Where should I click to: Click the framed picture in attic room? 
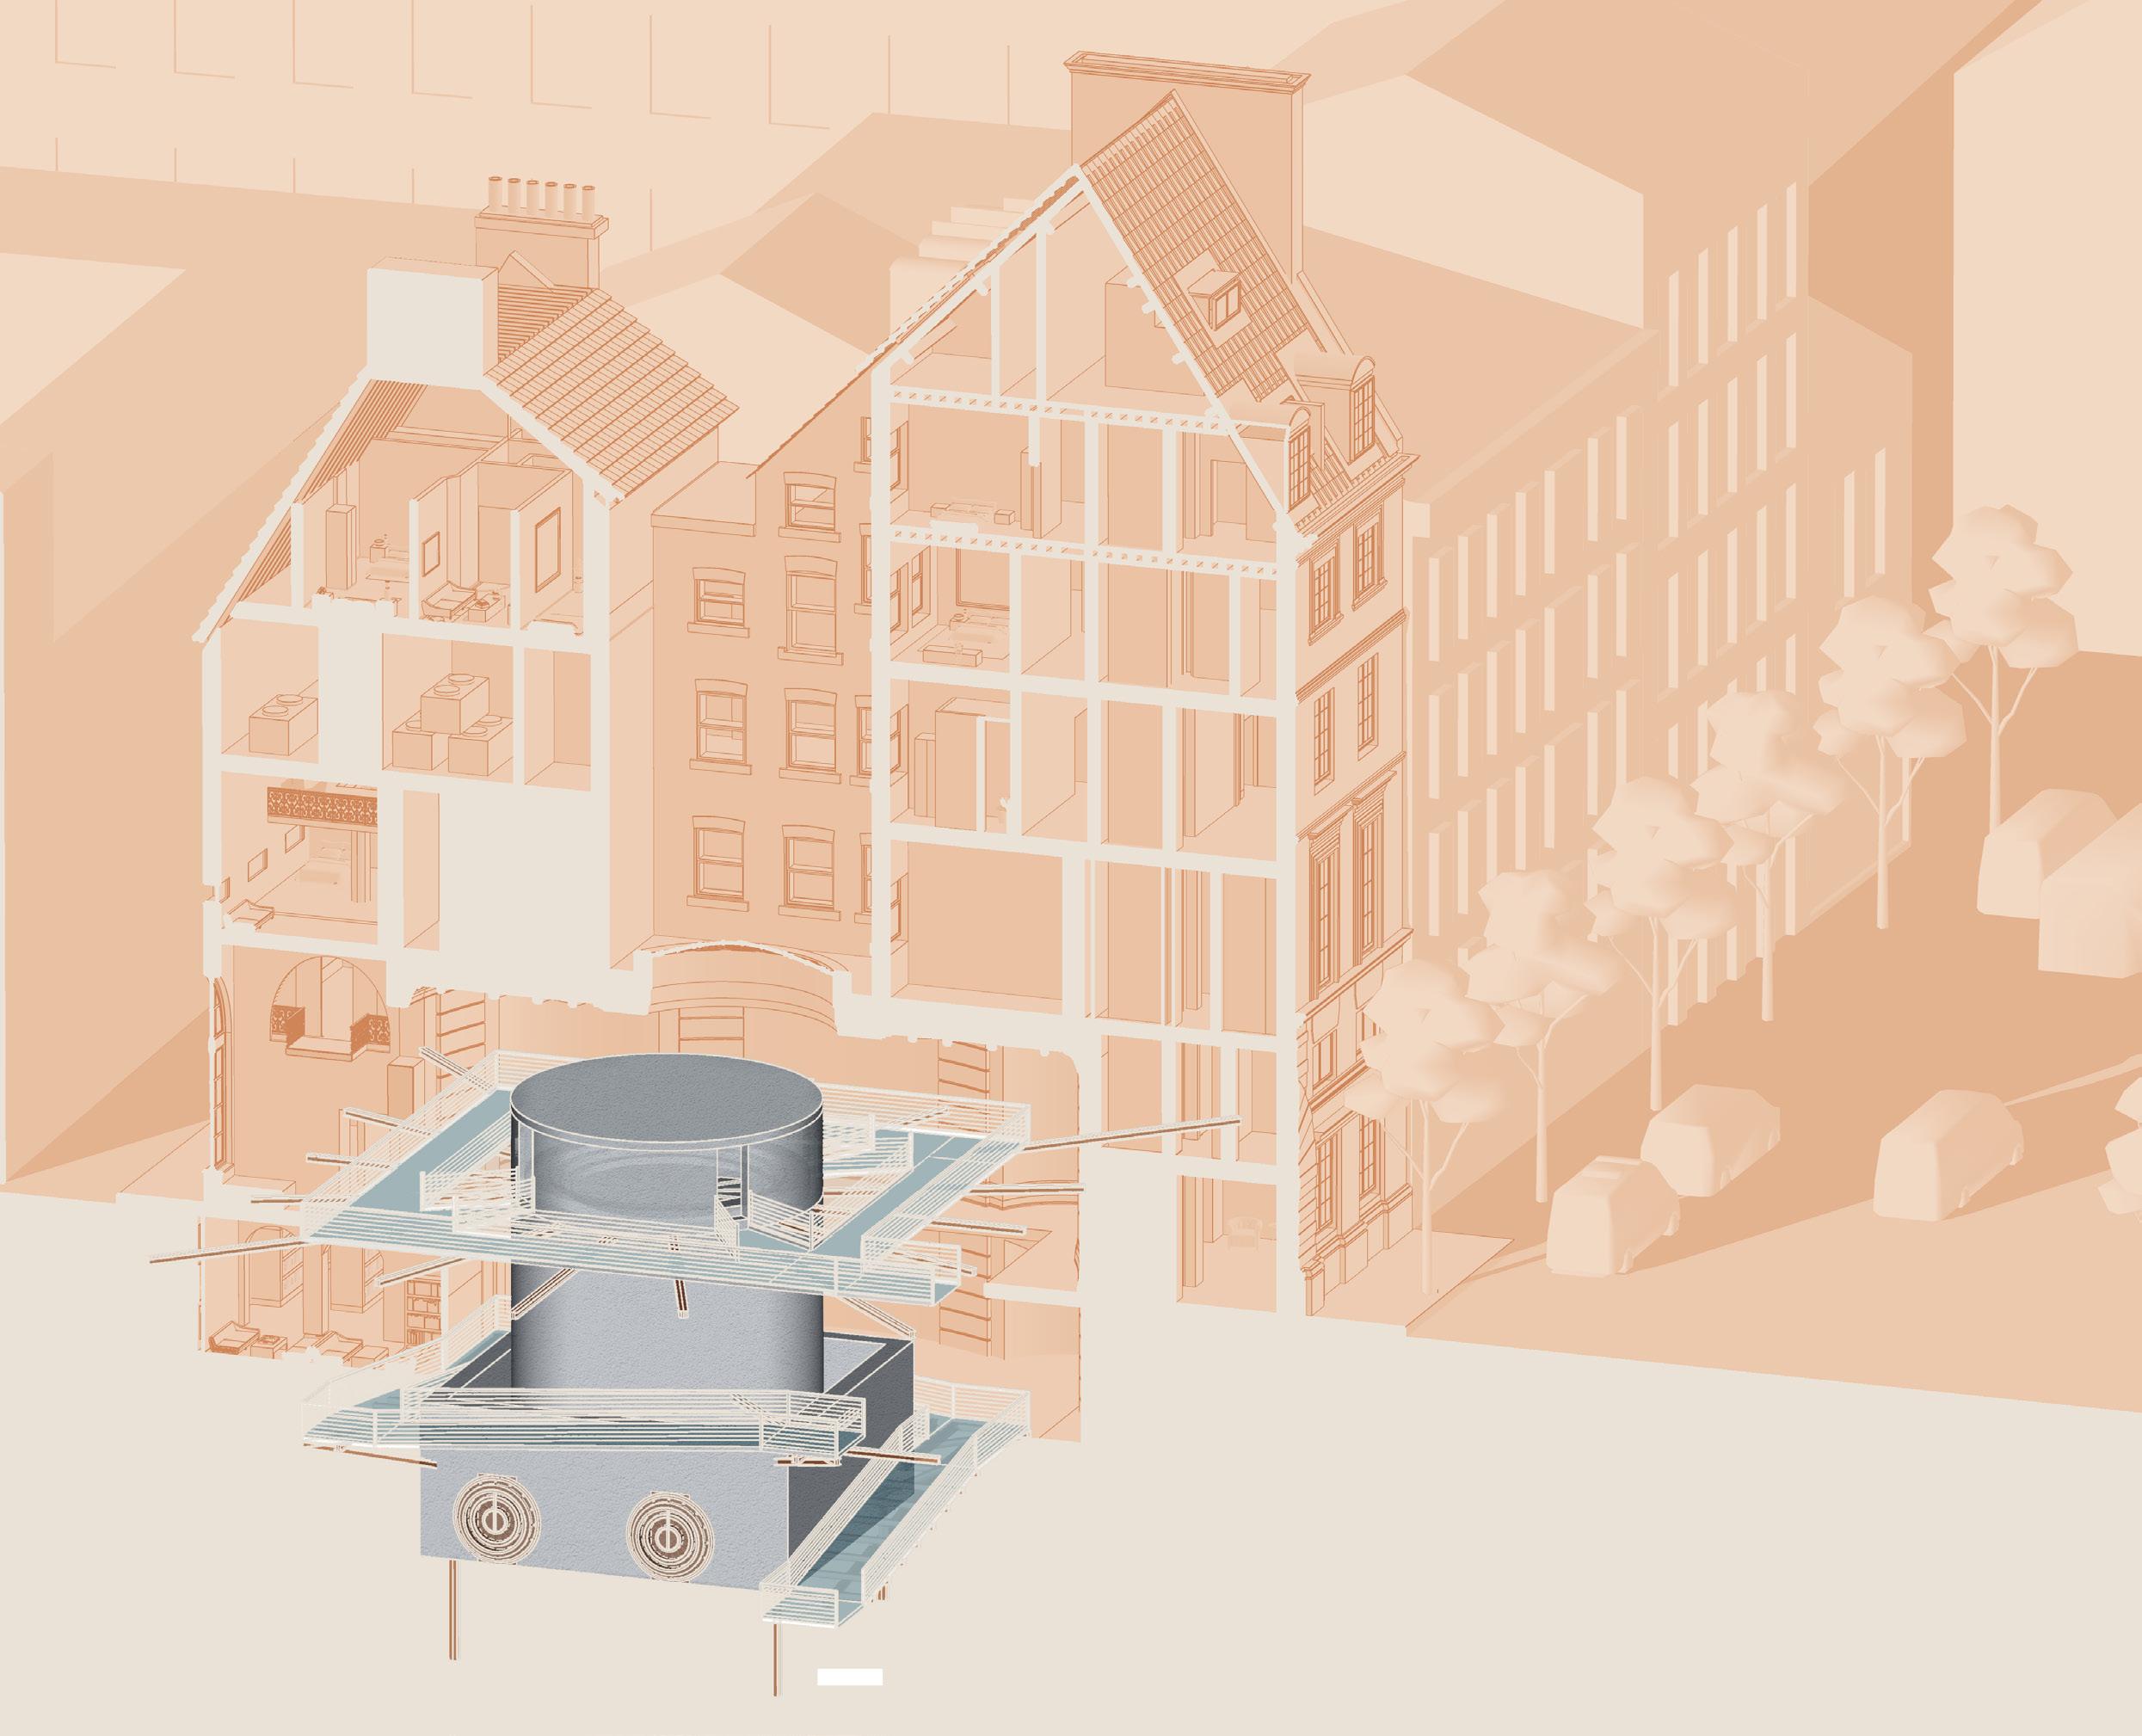548,550
